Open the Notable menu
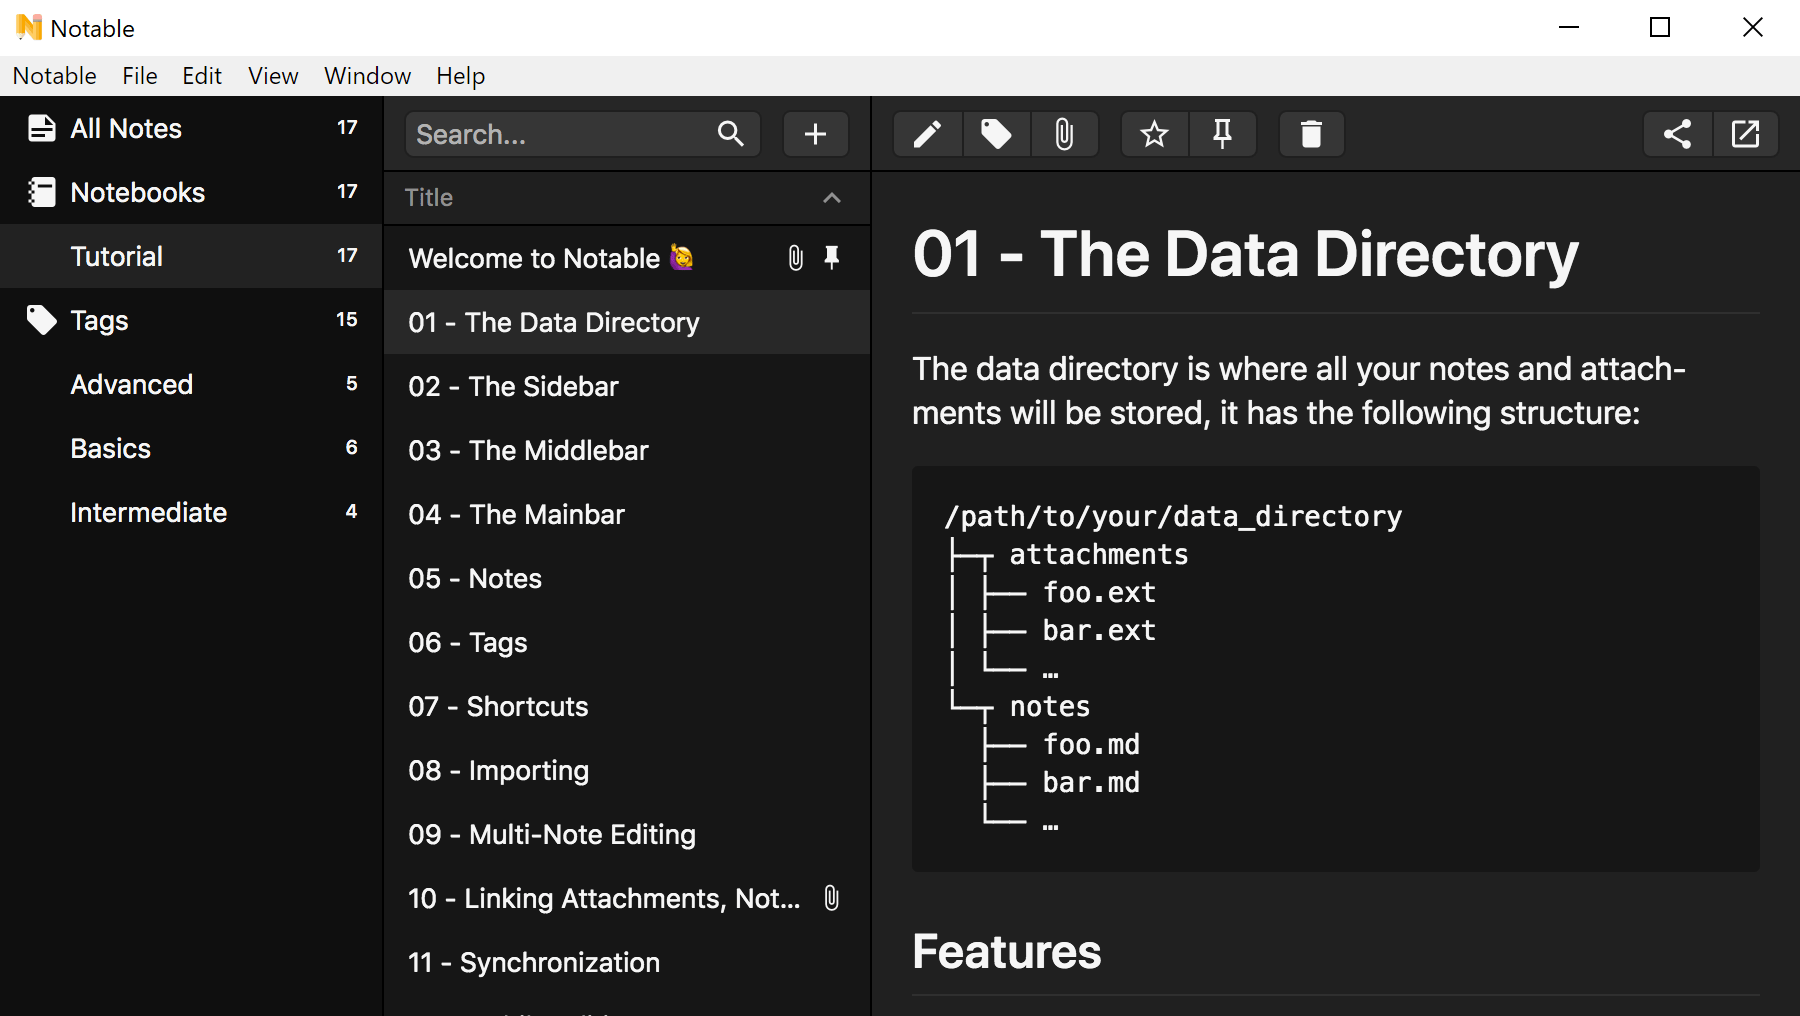 click(55, 76)
